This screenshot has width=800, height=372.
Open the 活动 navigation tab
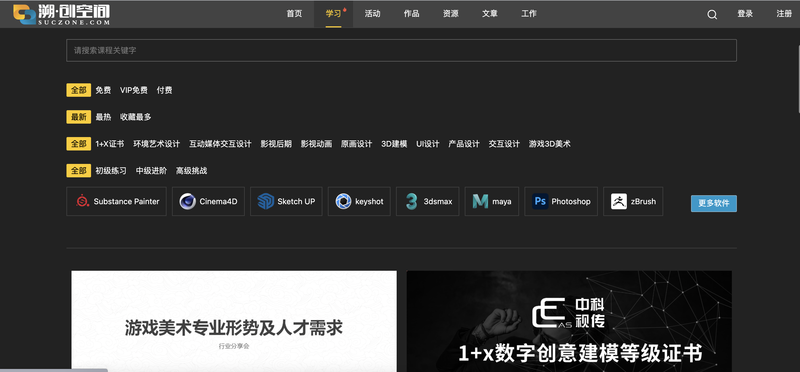click(x=372, y=14)
